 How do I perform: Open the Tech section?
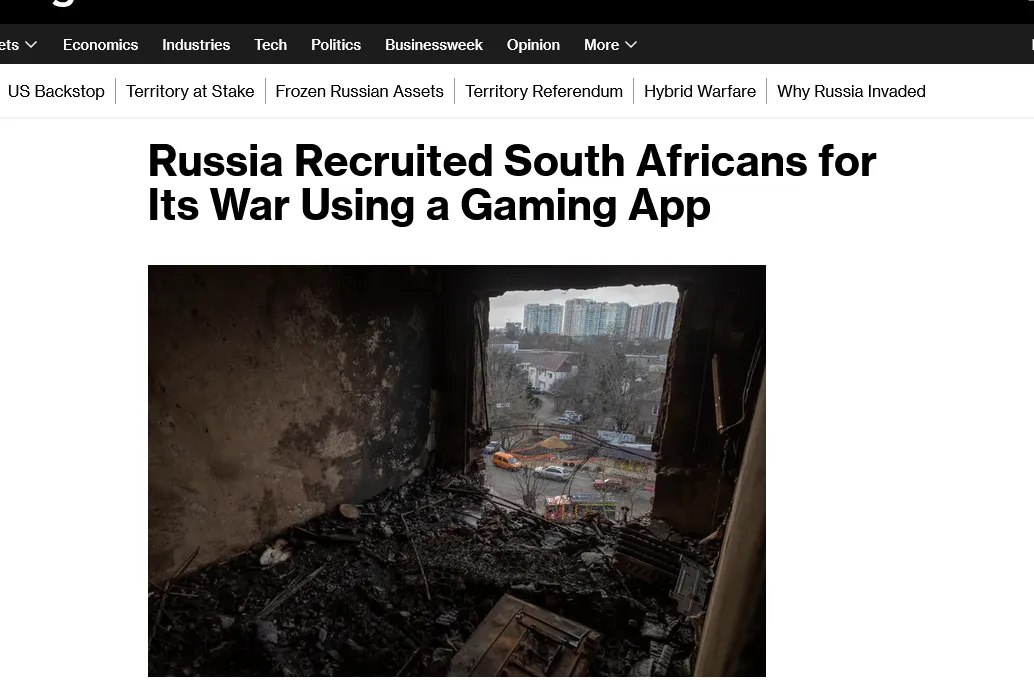pyautogui.click(x=270, y=45)
